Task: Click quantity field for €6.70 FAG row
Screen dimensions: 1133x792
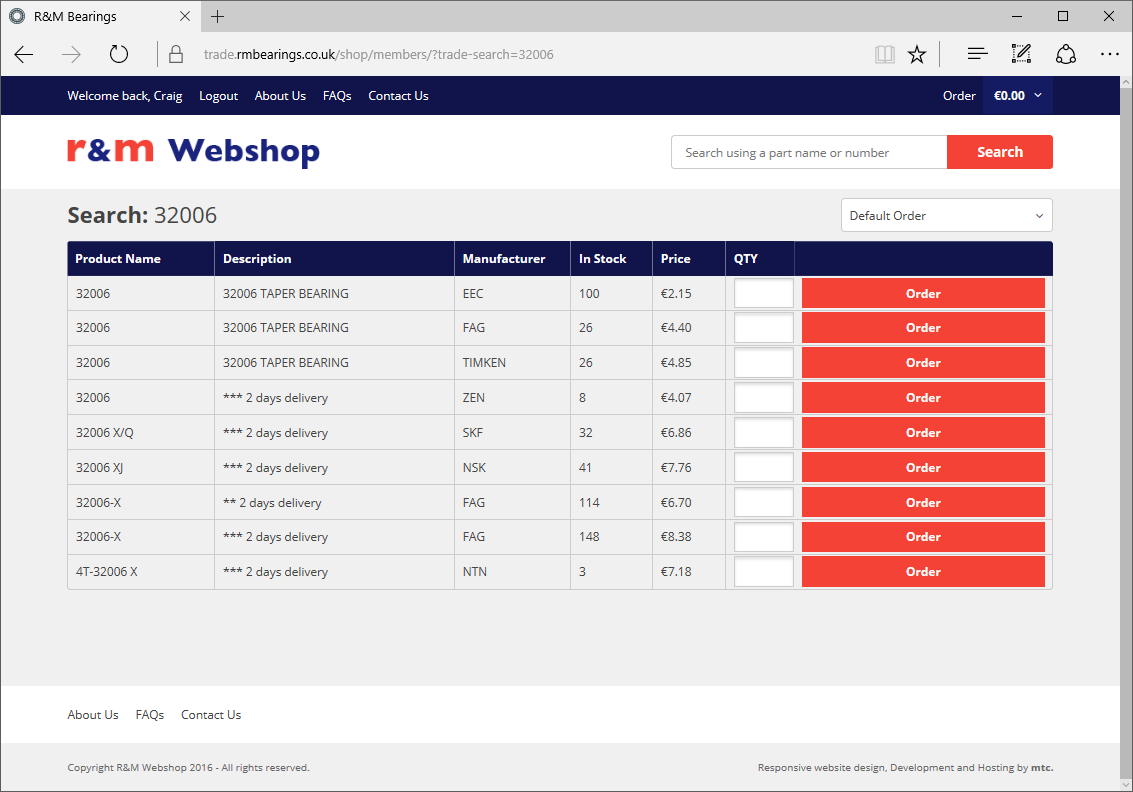Action: pos(764,502)
